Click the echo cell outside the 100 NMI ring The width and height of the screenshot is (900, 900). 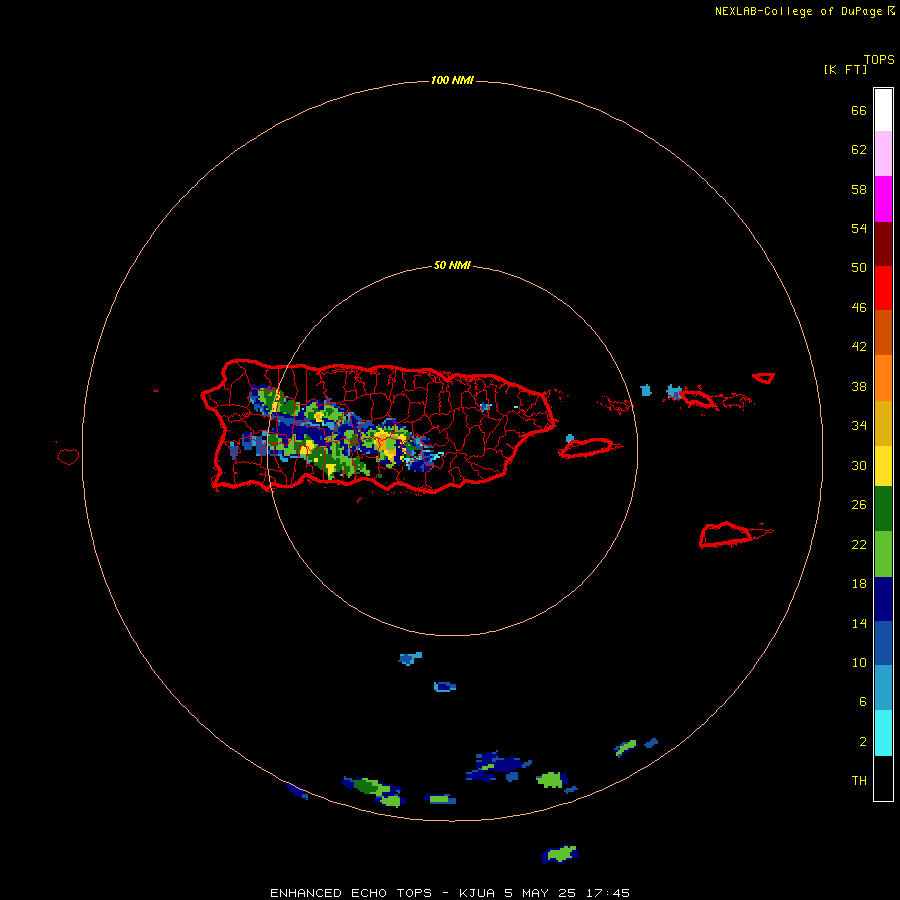(x=560, y=854)
